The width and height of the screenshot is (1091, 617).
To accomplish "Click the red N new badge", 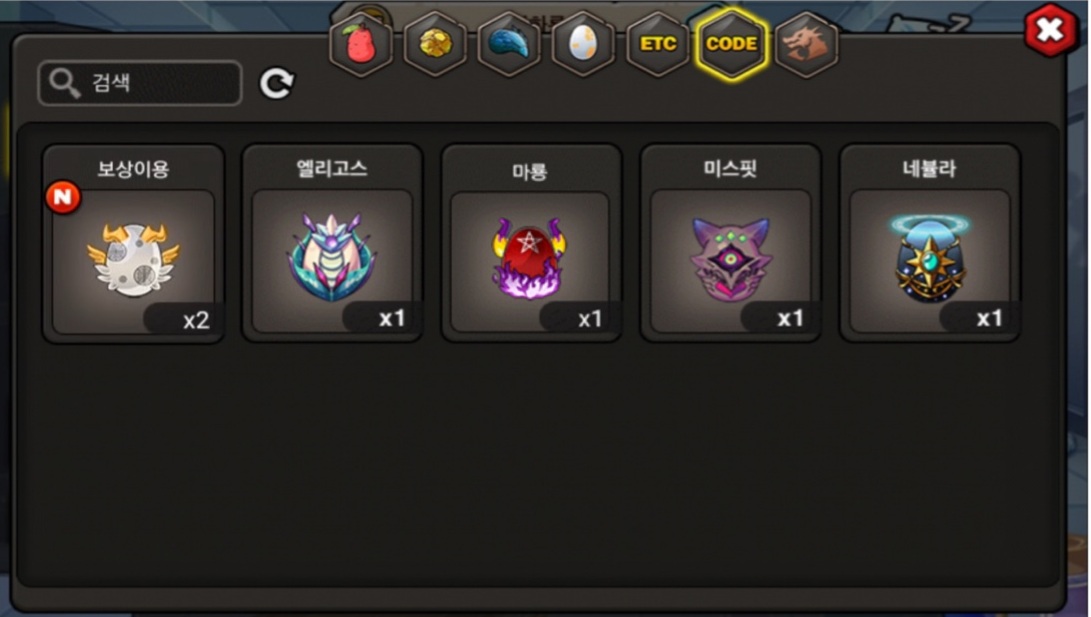I will pyautogui.click(x=63, y=198).
